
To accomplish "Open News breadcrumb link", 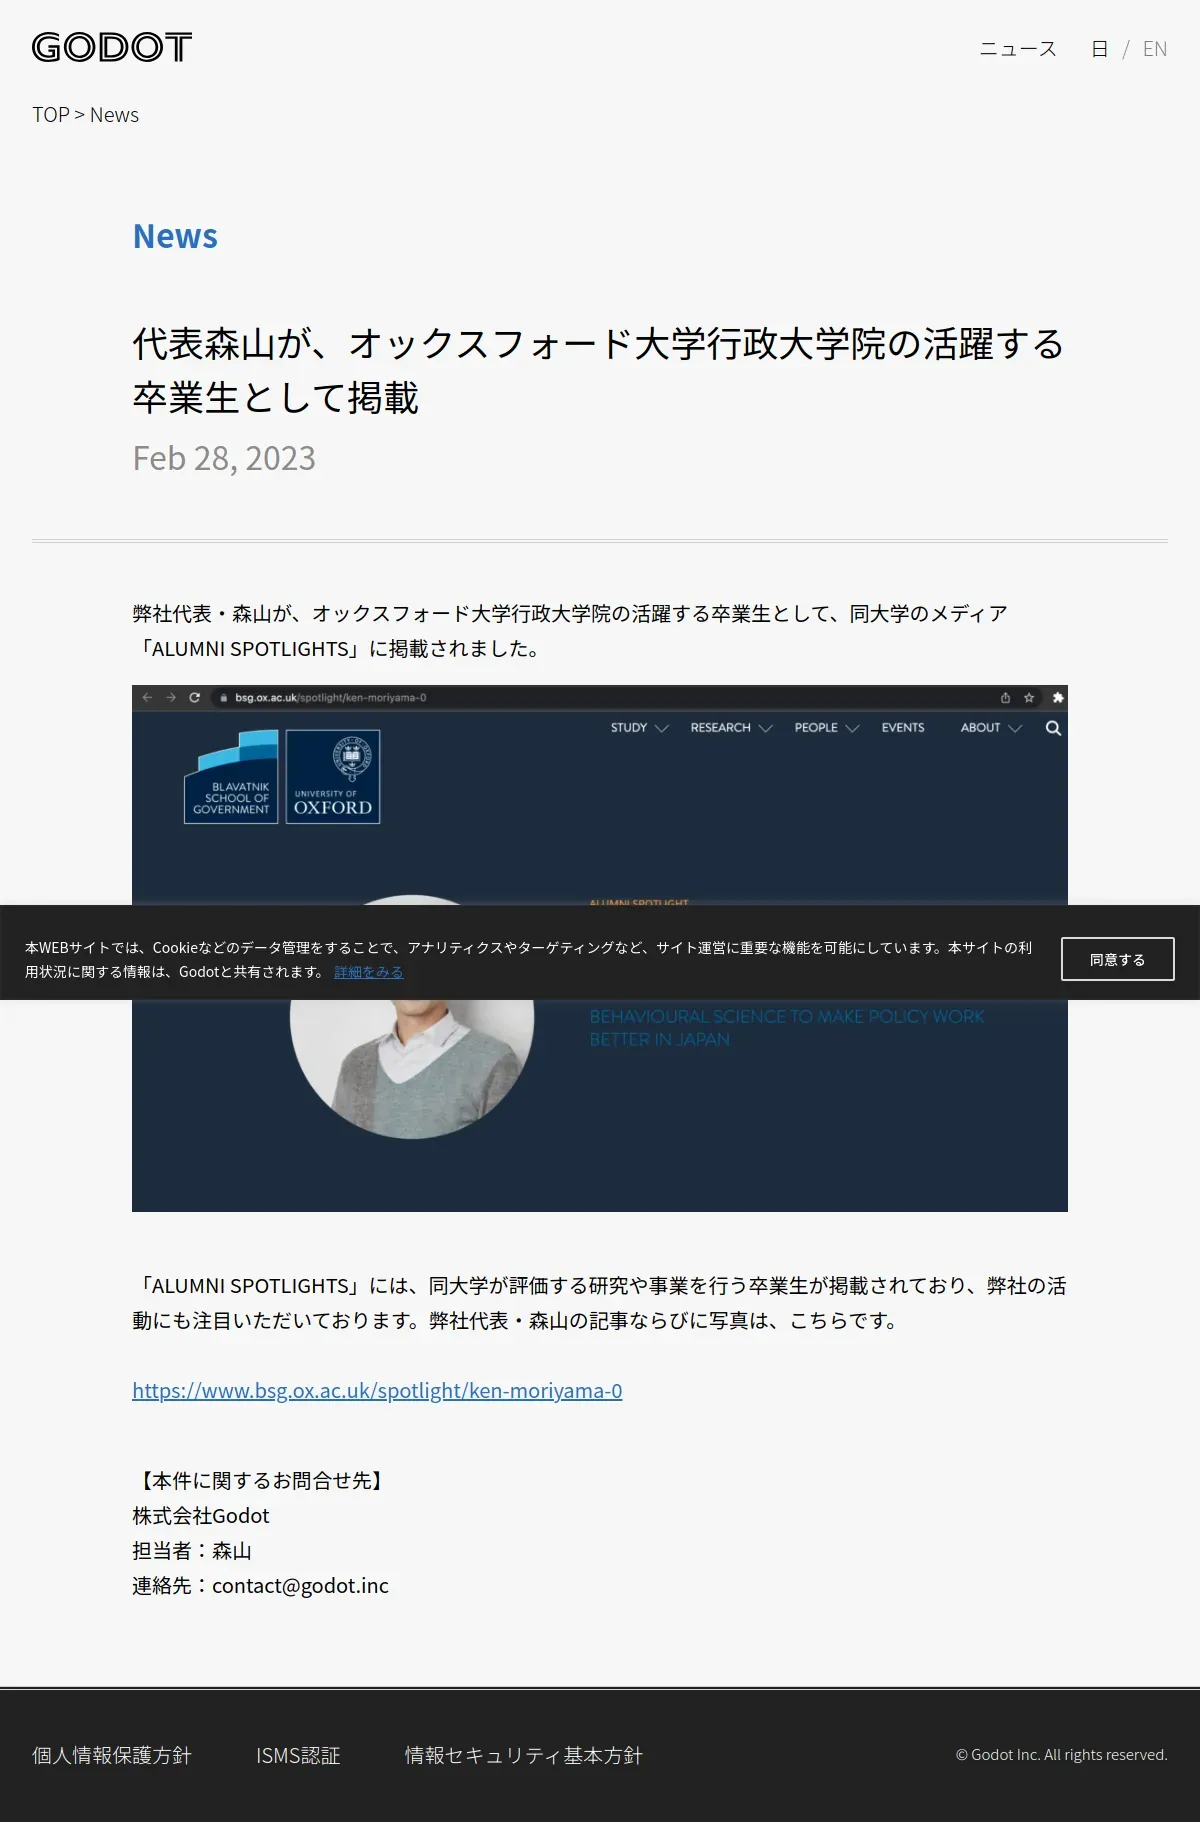I will [114, 115].
